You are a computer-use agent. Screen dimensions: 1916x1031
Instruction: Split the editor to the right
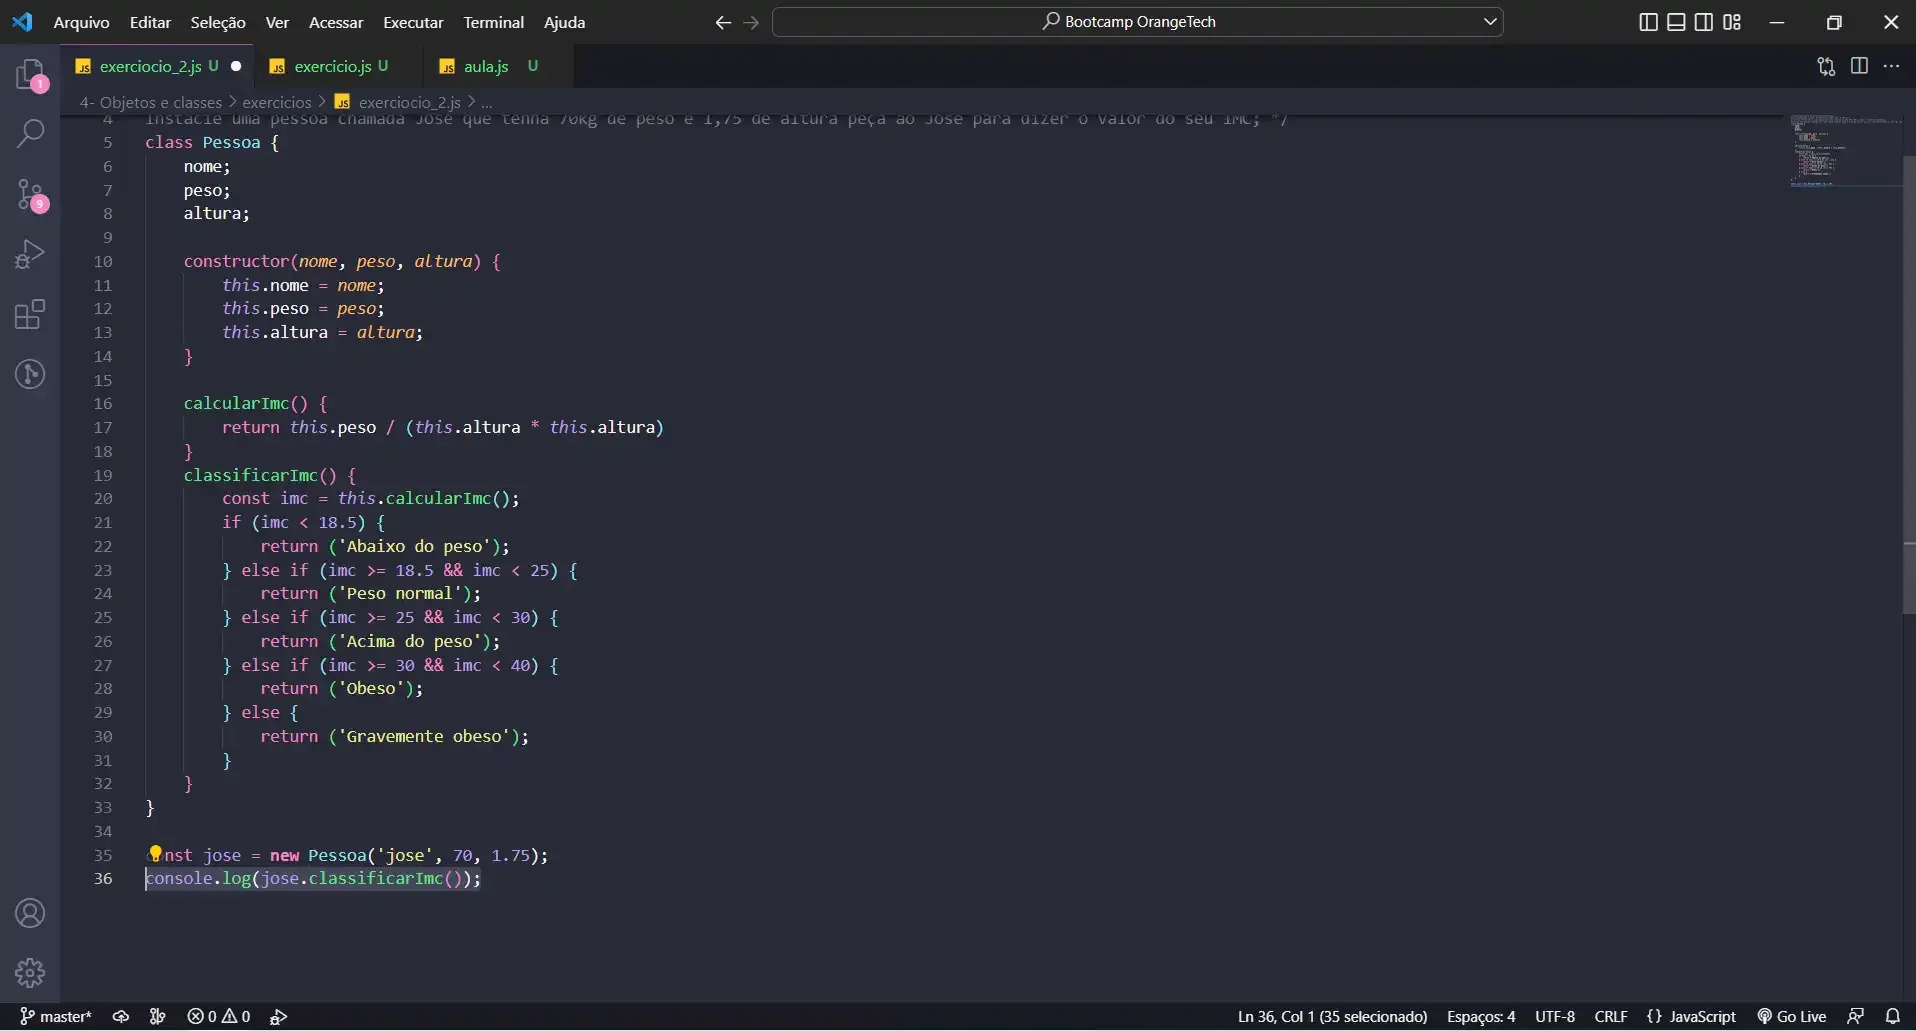click(x=1859, y=66)
